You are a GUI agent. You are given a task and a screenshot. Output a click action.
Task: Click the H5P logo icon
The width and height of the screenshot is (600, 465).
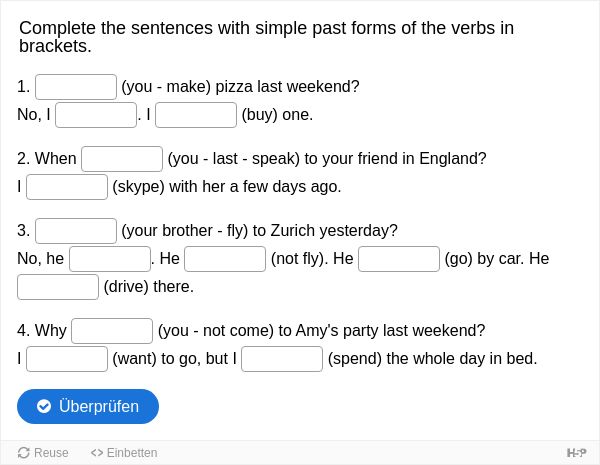576,453
